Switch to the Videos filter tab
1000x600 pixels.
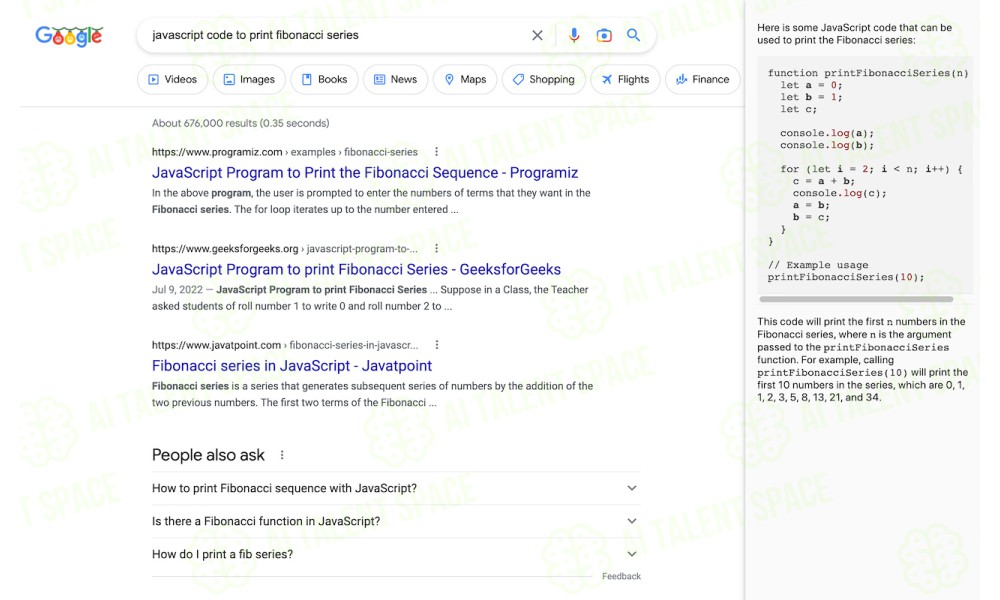(172, 79)
